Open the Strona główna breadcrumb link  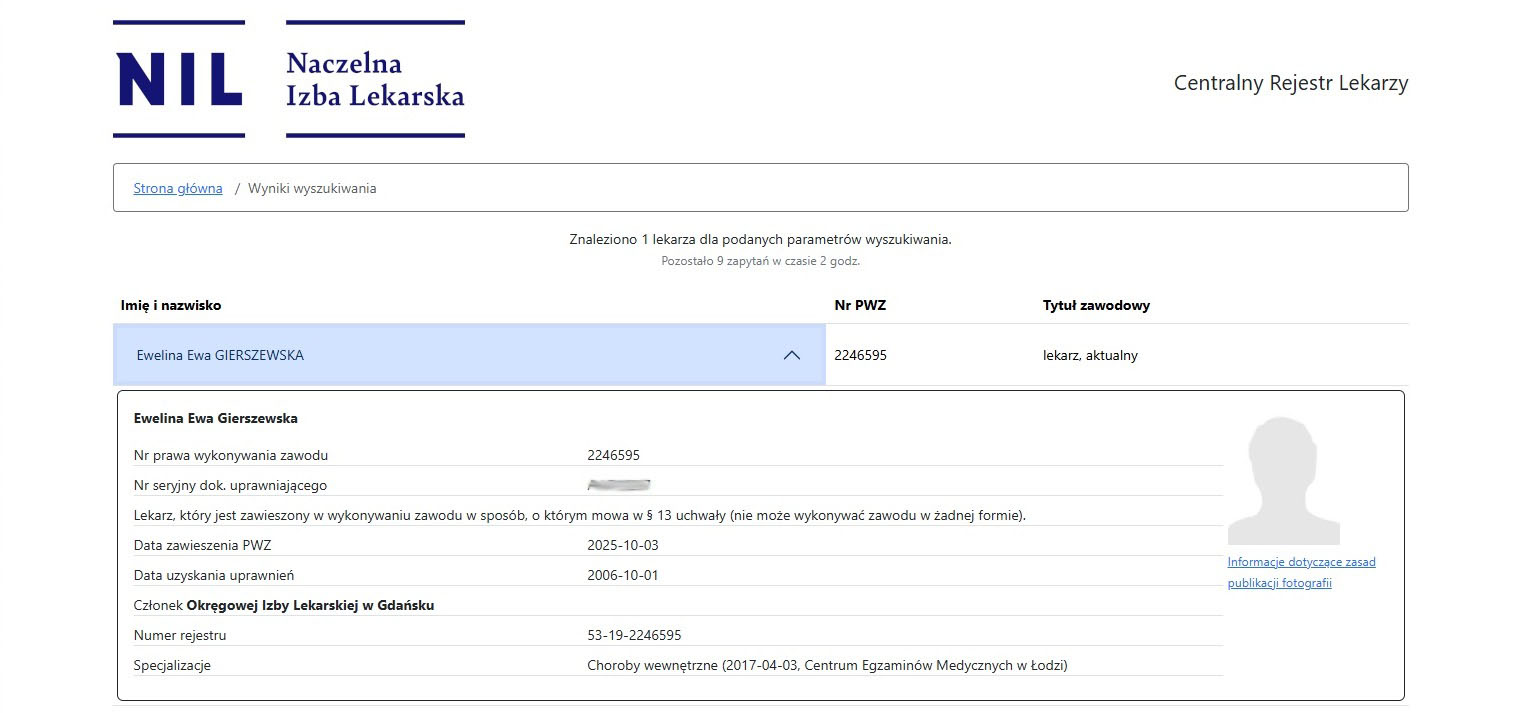click(178, 188)
